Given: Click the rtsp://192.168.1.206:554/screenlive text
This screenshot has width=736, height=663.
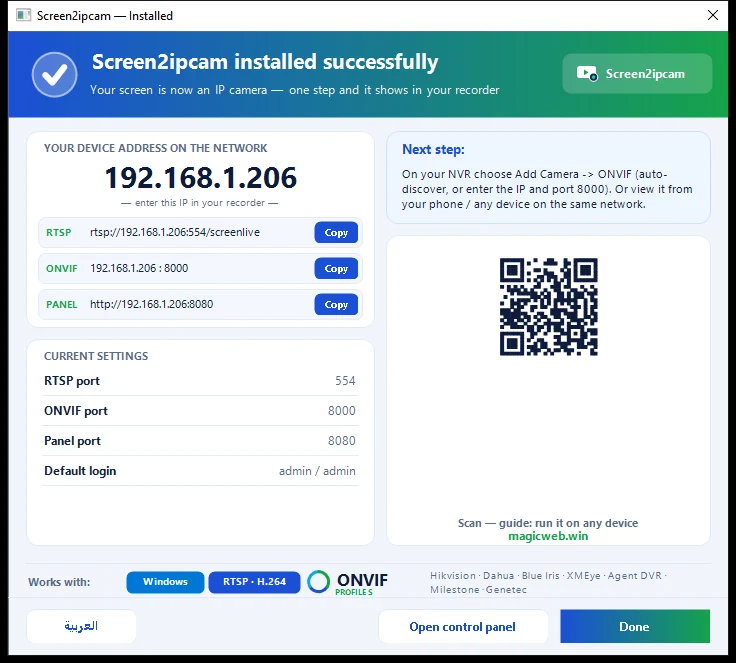Looking at the screenshot, I should [x=175, y=232].
